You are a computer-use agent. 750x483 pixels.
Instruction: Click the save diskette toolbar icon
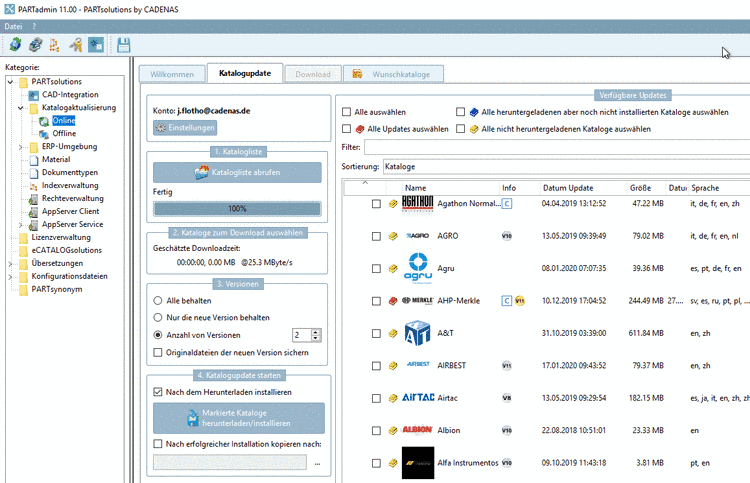[123, 45]
